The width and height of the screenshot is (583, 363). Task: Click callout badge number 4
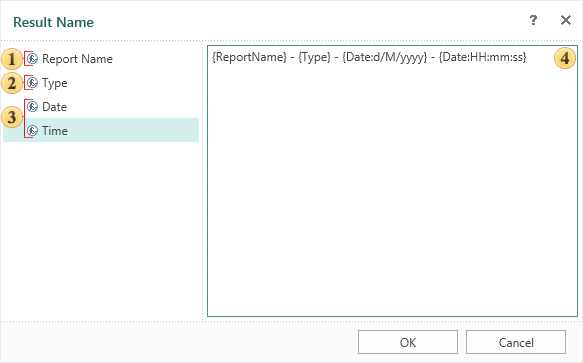[x=565, y=58]
